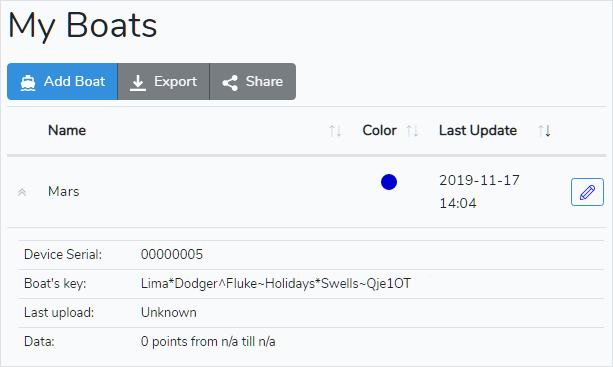This screenshot has width=613, height=367.
Task: Sort table by Last Update arrows
Action: click(544, 131)
